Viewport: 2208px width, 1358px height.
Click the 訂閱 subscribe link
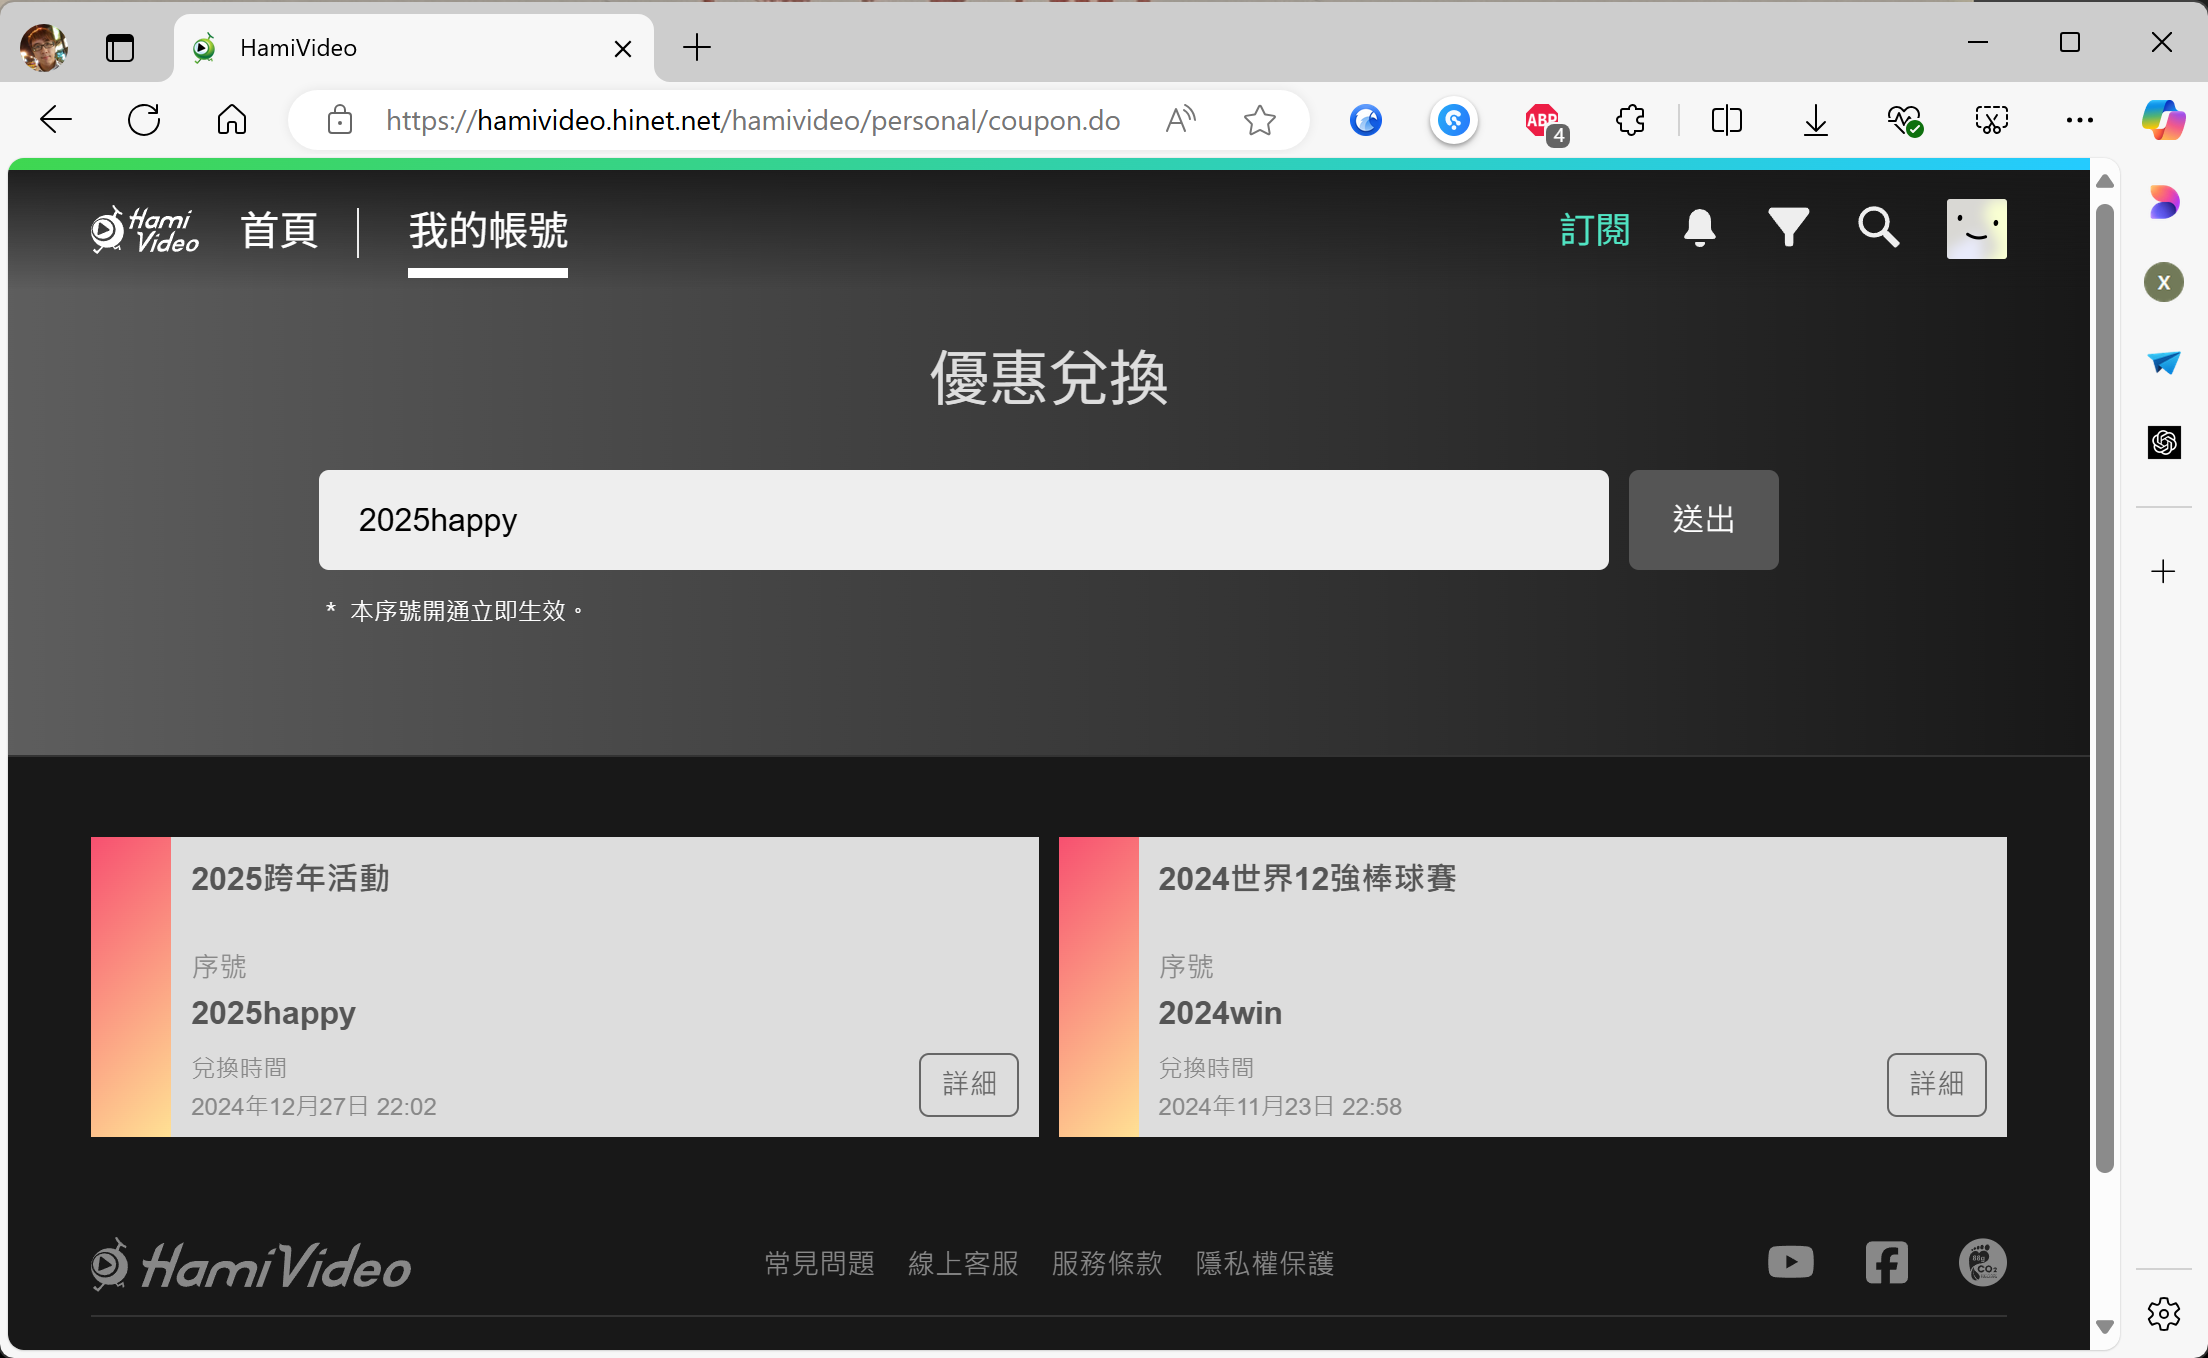click(1595, 230)
